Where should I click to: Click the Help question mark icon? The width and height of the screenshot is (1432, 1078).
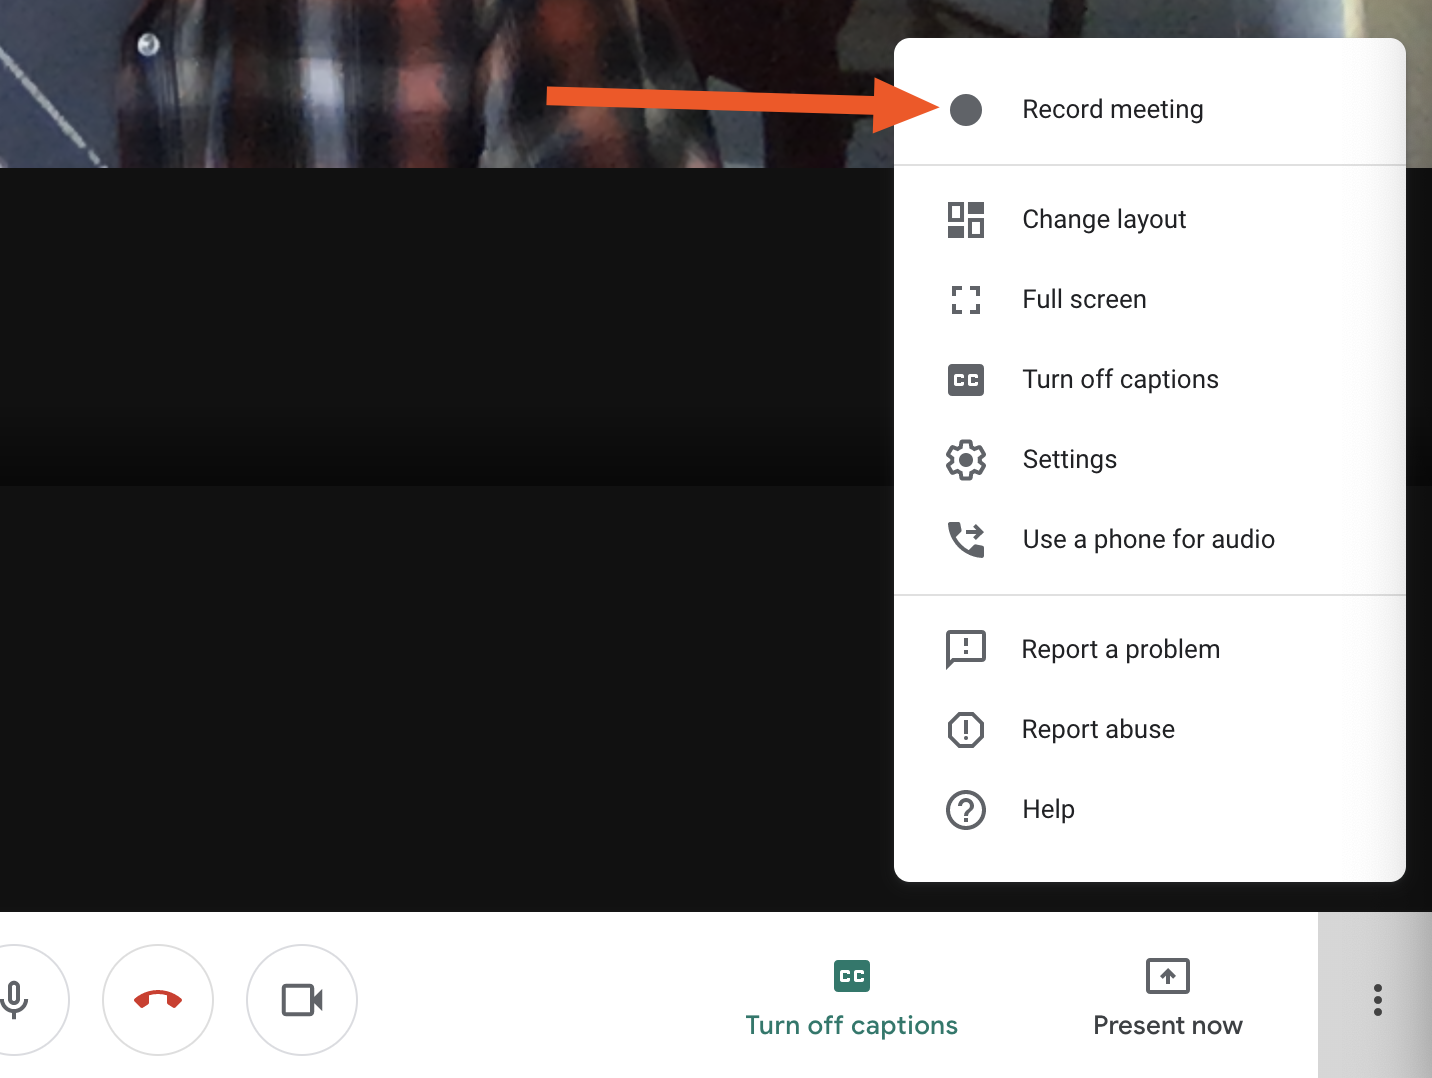(x=965, y=810)
